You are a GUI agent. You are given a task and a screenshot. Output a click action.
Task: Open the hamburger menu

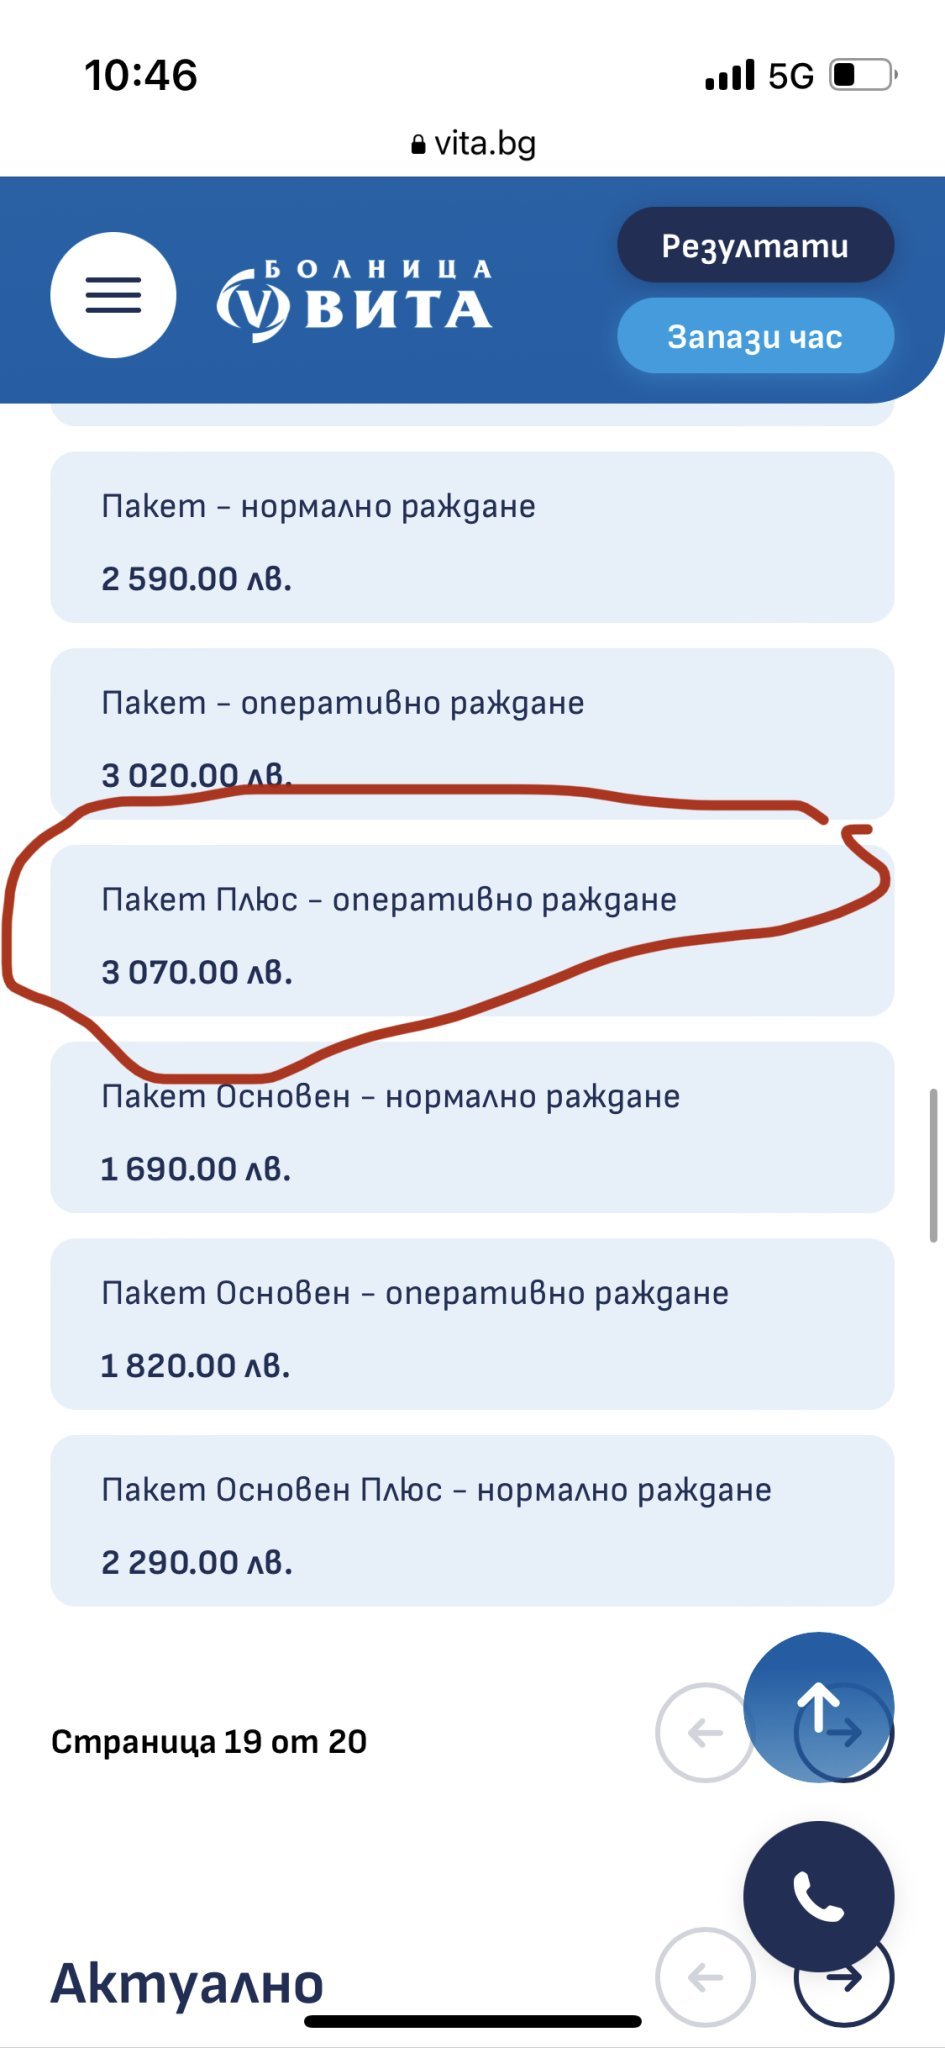[x=113, y=295]
